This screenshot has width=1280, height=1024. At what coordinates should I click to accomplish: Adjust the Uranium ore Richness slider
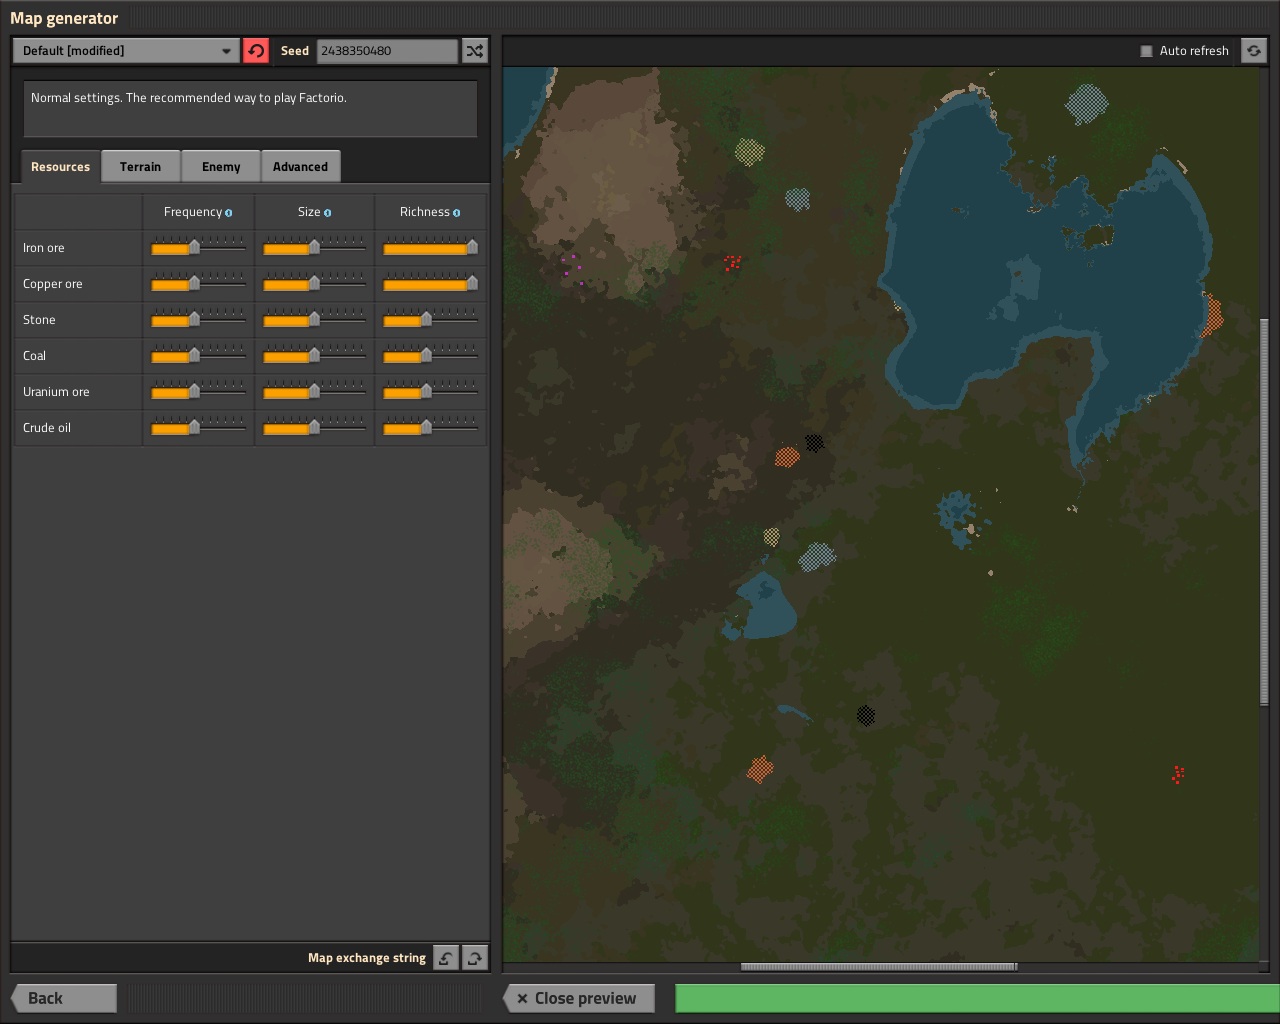click(430, 391)
